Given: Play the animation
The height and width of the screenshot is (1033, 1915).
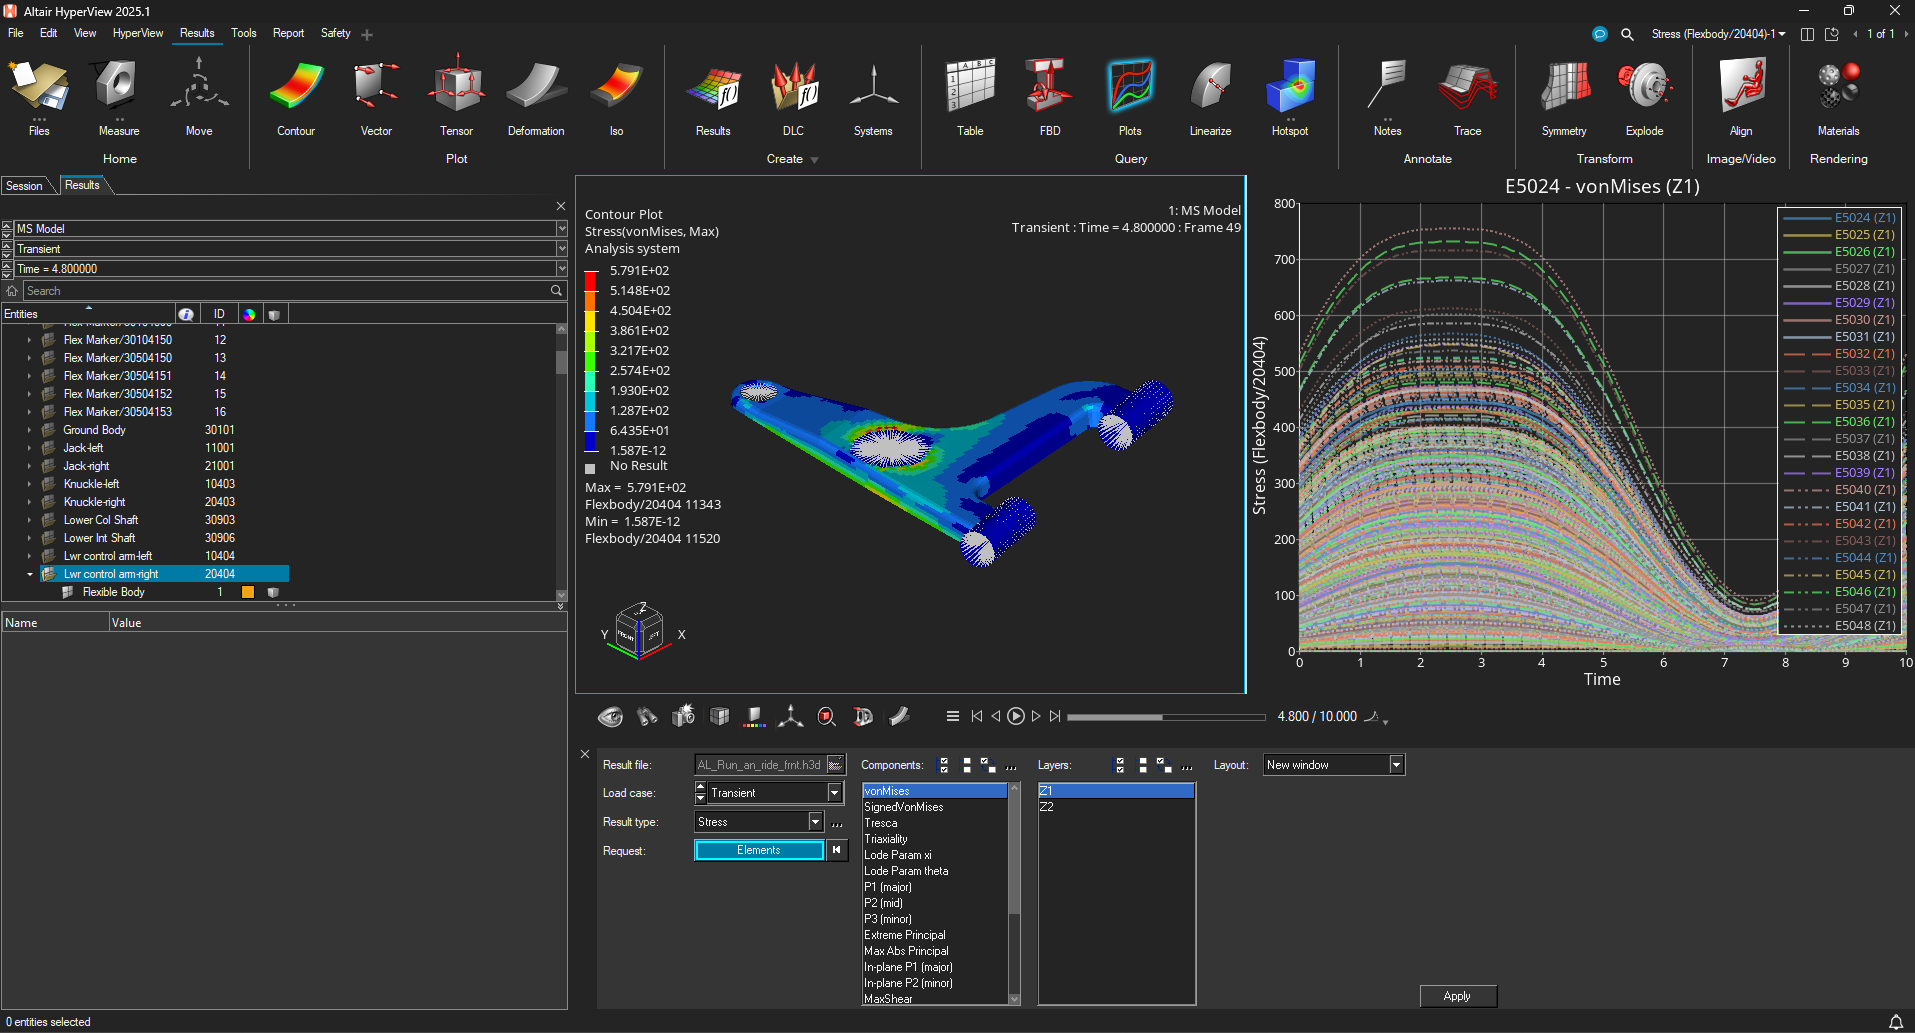Looking at the screenshot, I should [1015, 716].
